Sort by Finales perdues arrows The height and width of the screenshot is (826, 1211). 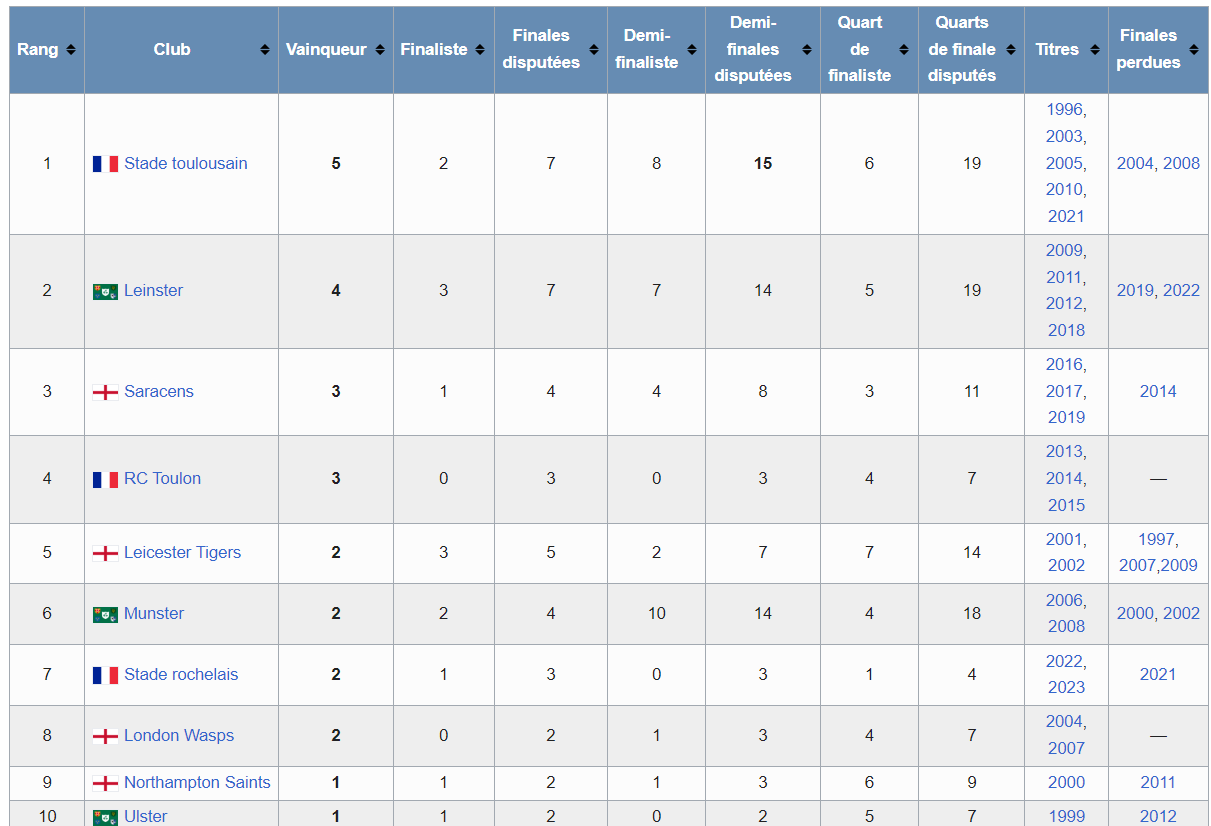[x=1195, y=50]
